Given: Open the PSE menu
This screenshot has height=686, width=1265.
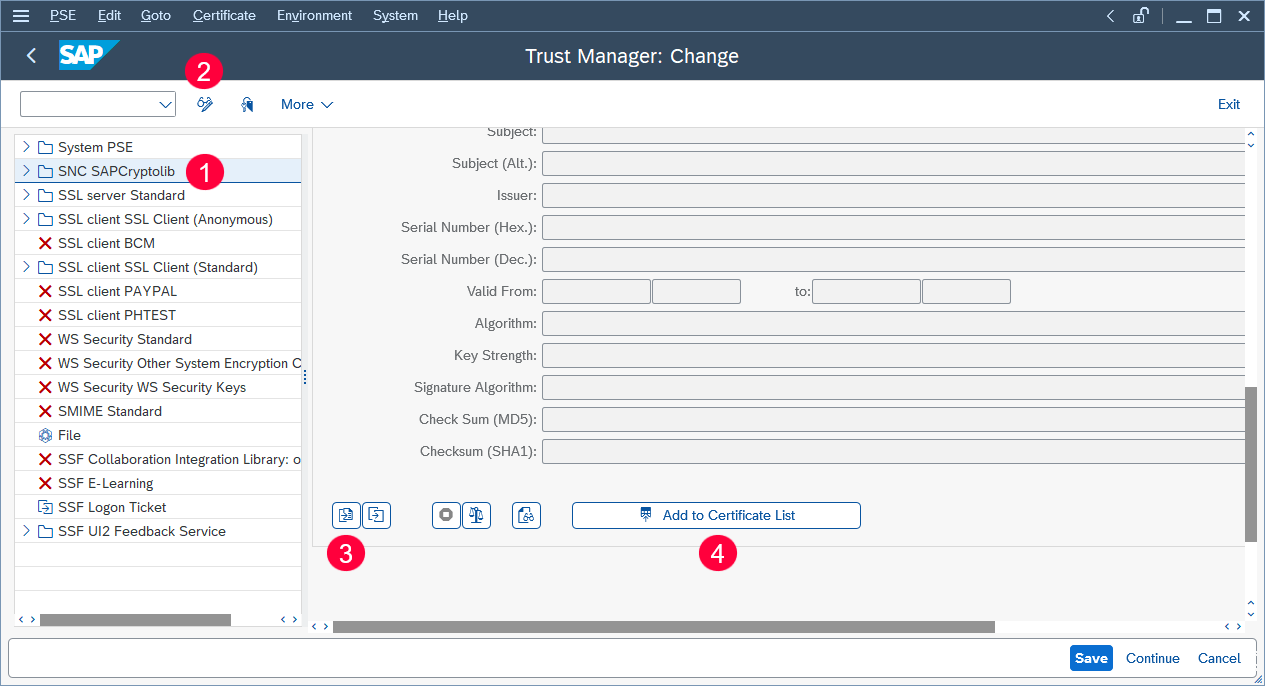Looking at the screenshot, I should coord(63,16).
